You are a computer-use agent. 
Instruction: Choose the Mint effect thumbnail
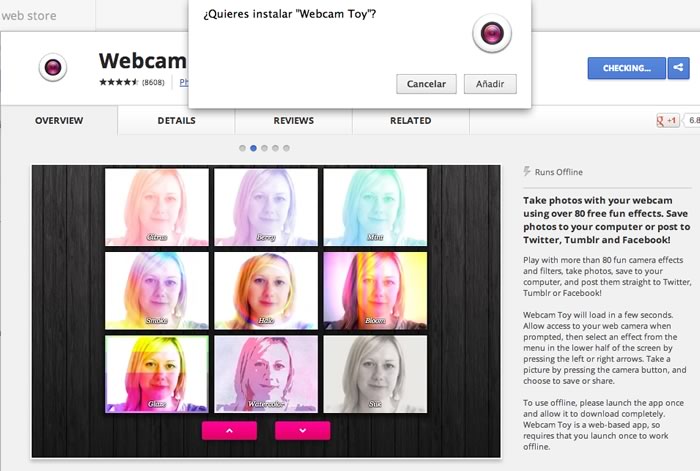[375, 207]
